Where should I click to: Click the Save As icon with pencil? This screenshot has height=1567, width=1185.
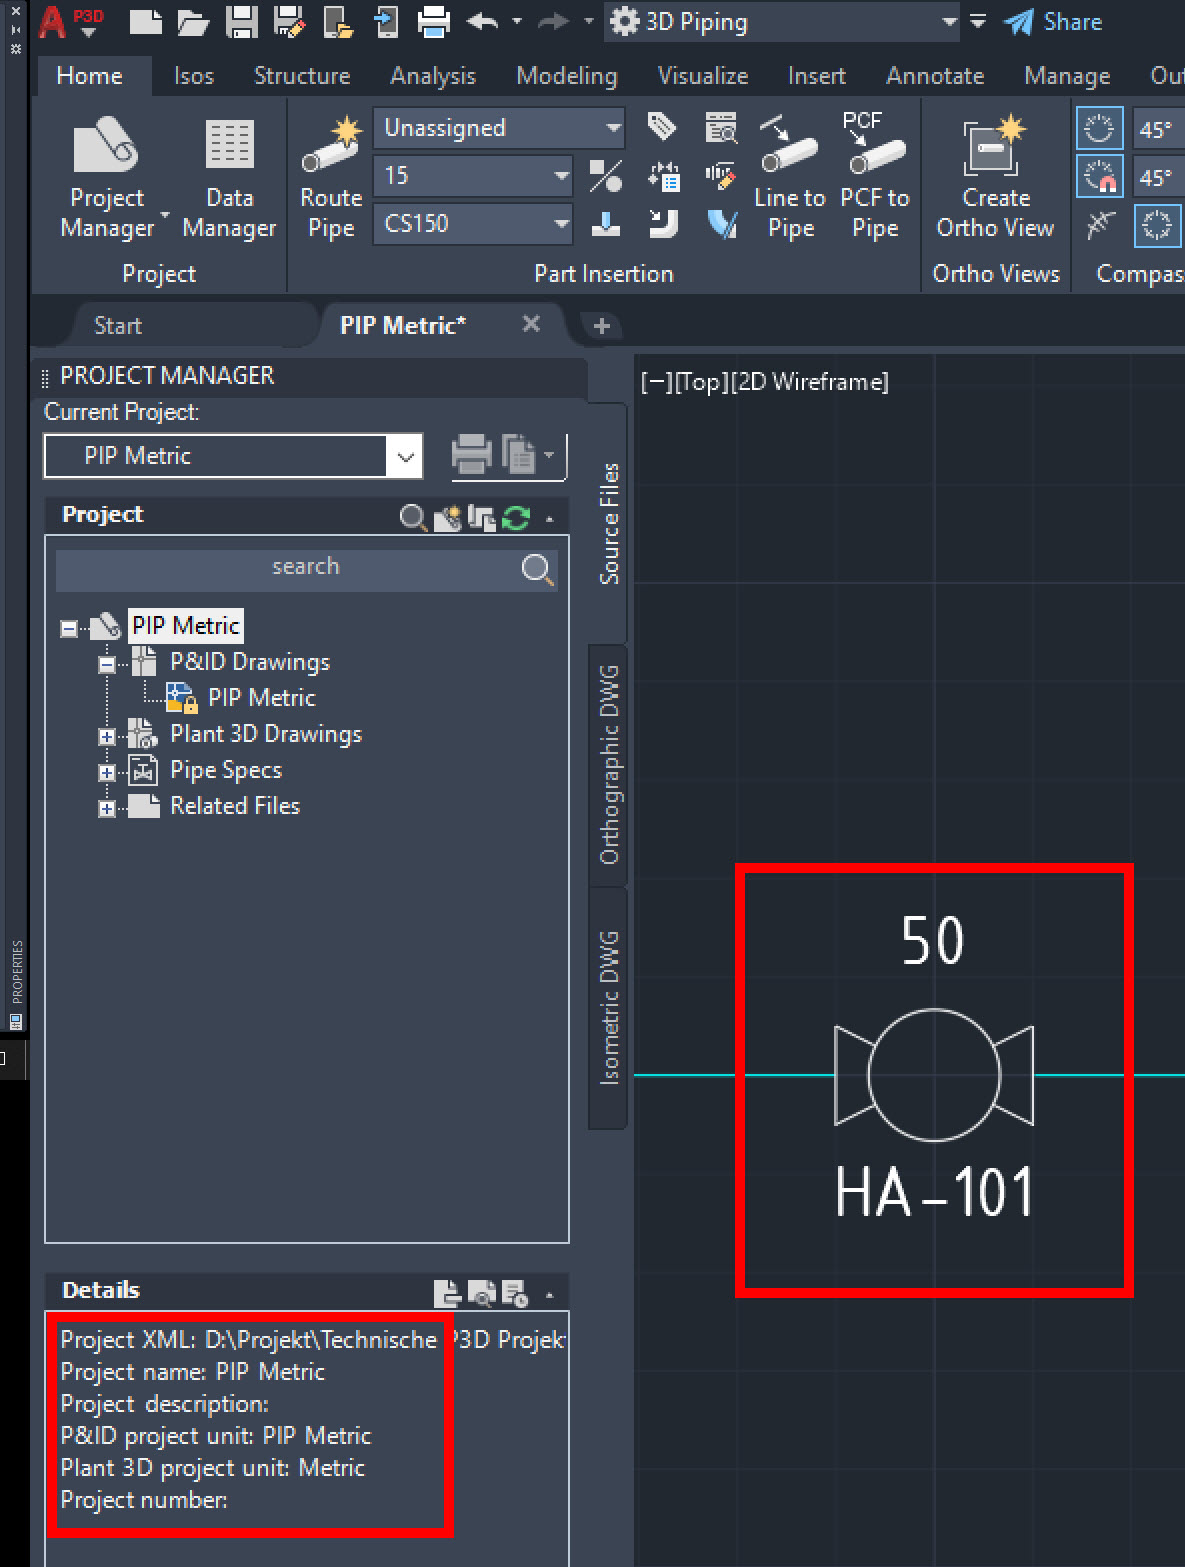289,21
